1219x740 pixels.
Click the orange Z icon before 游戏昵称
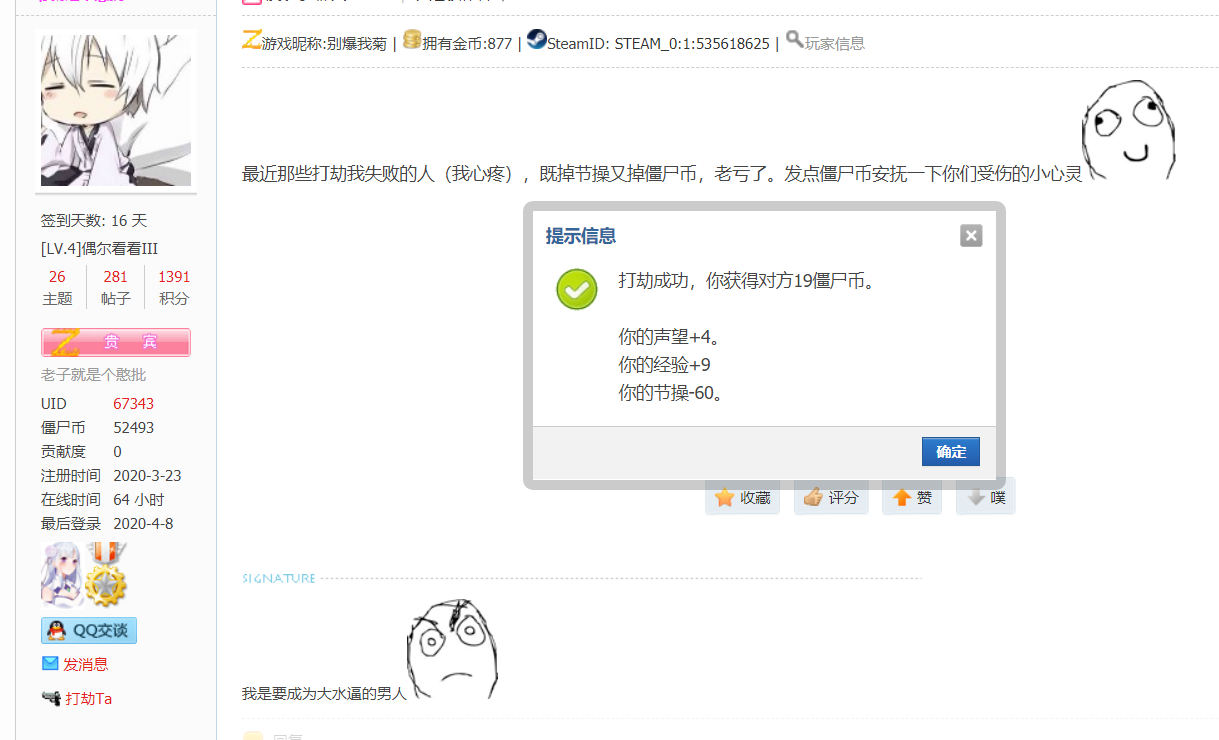point(250,40)
